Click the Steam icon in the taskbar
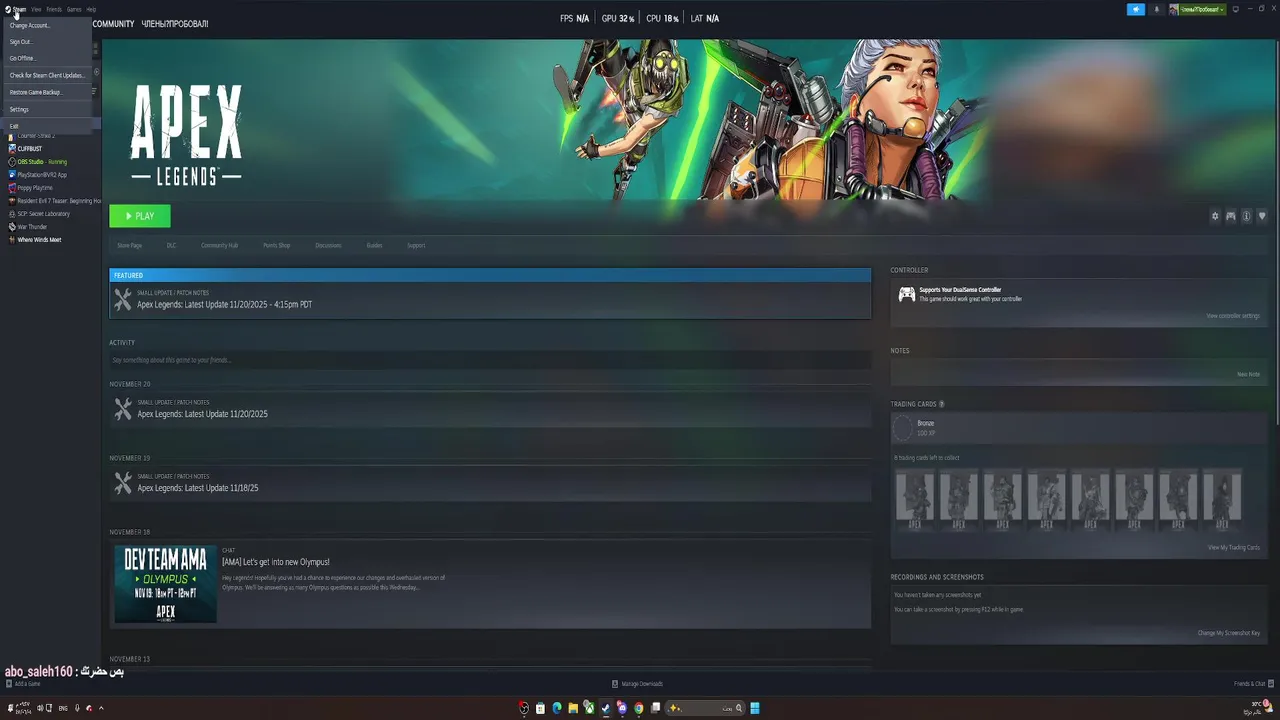The width and height of the screenshot is (1280, 720). 605,708
